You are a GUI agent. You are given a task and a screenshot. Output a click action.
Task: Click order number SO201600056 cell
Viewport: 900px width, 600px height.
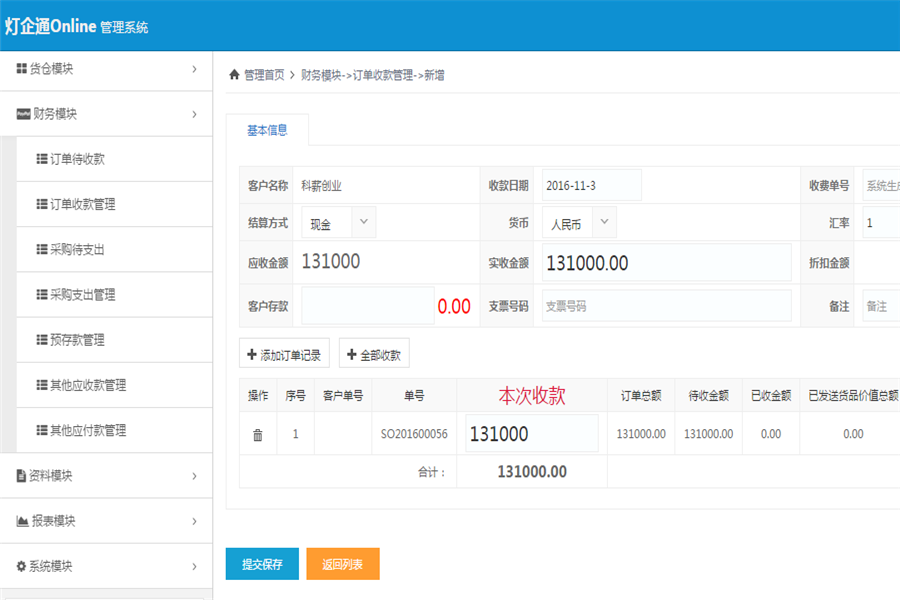(x=414, y=434)
